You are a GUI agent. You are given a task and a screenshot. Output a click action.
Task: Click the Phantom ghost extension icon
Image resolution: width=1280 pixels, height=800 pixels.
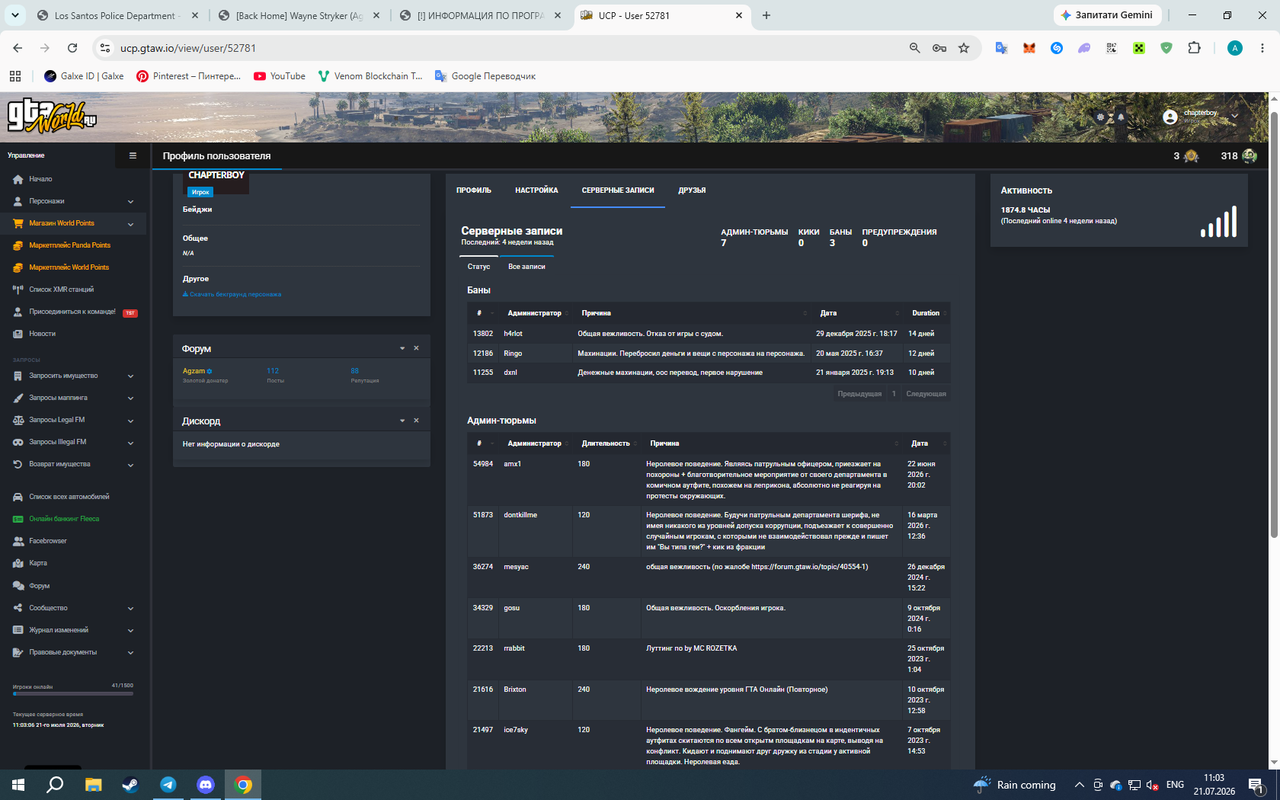tap(1084, 48)
